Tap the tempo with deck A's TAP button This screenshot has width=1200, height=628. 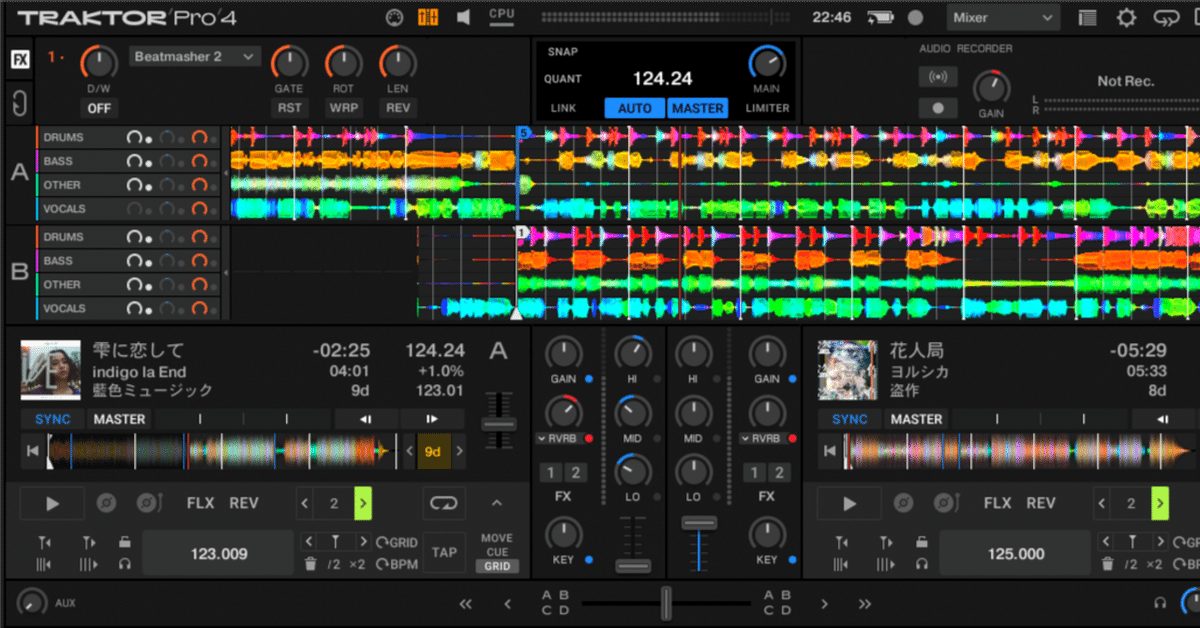444,552
